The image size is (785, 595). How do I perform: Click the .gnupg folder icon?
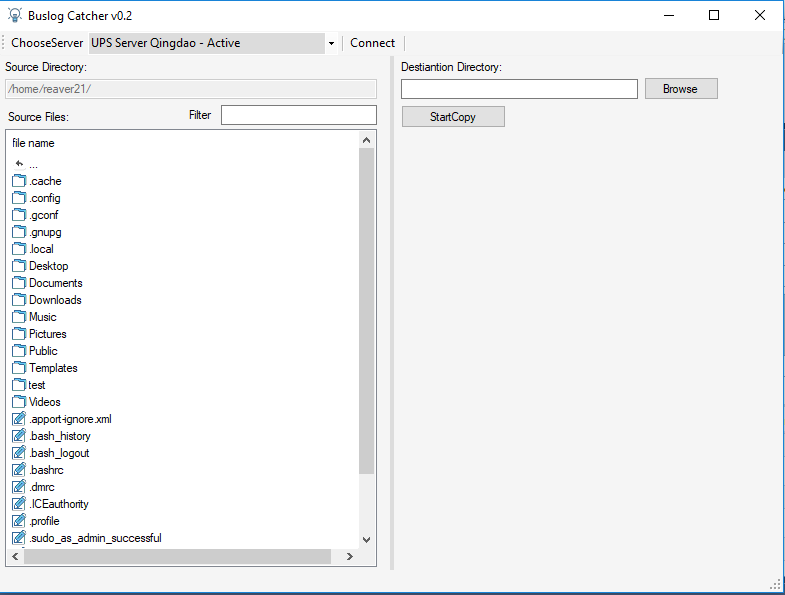click(19, 232)
